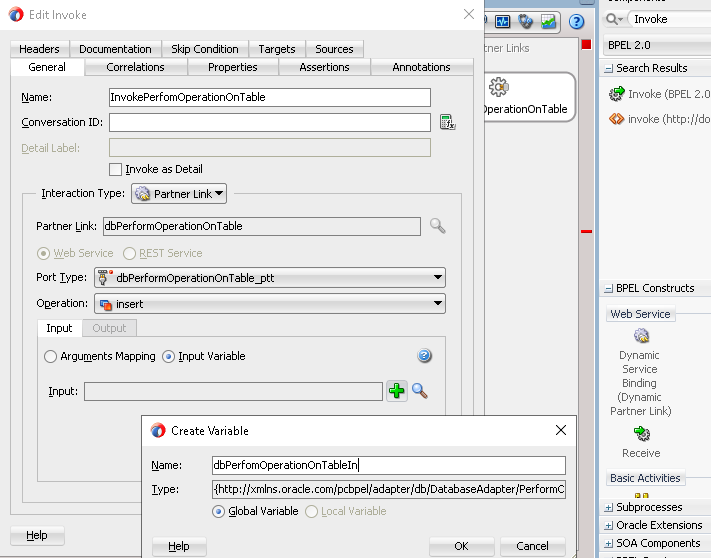Switch to the Targets tab

(277, 49)
